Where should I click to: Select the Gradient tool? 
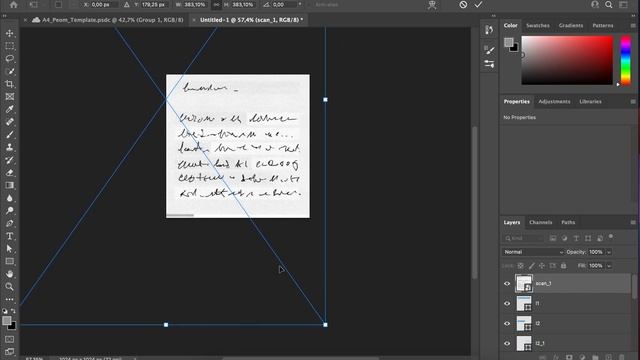[9, 185]
